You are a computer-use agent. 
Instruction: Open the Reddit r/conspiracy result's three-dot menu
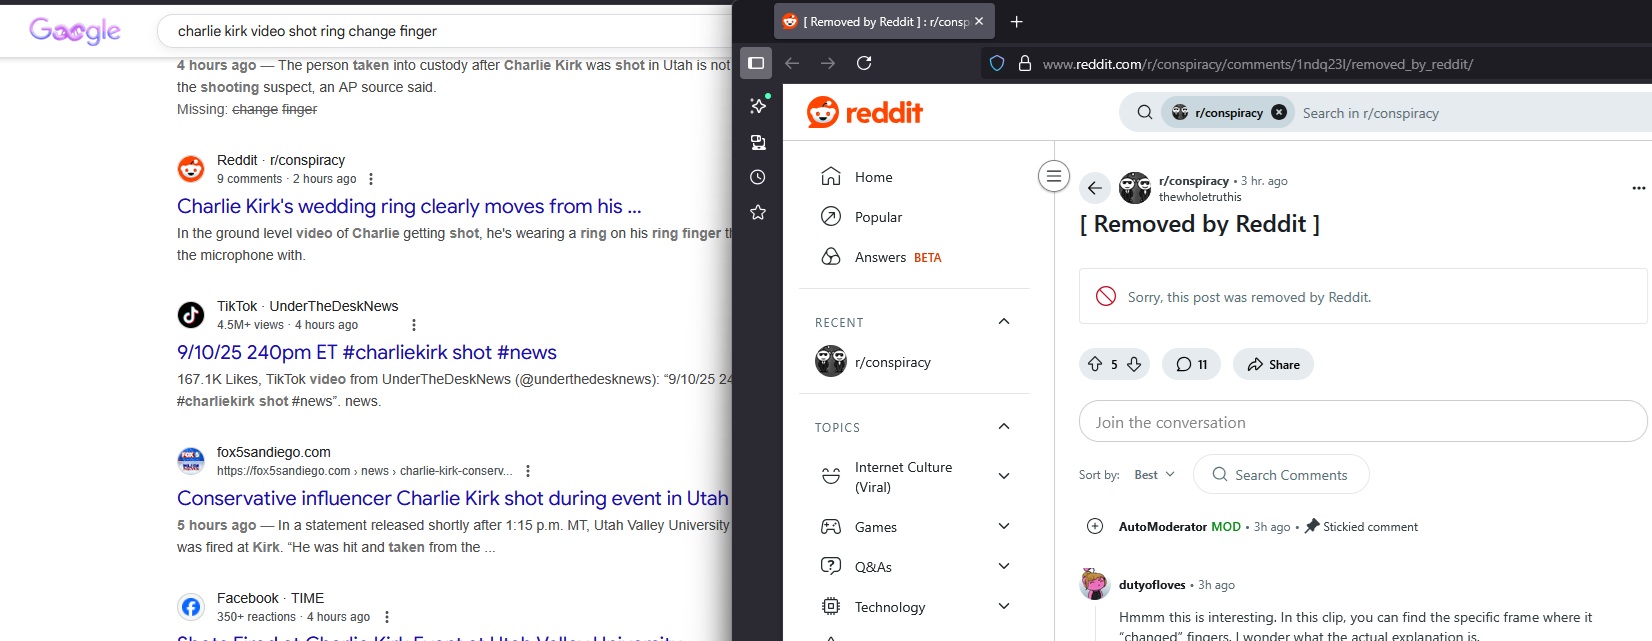371,179
